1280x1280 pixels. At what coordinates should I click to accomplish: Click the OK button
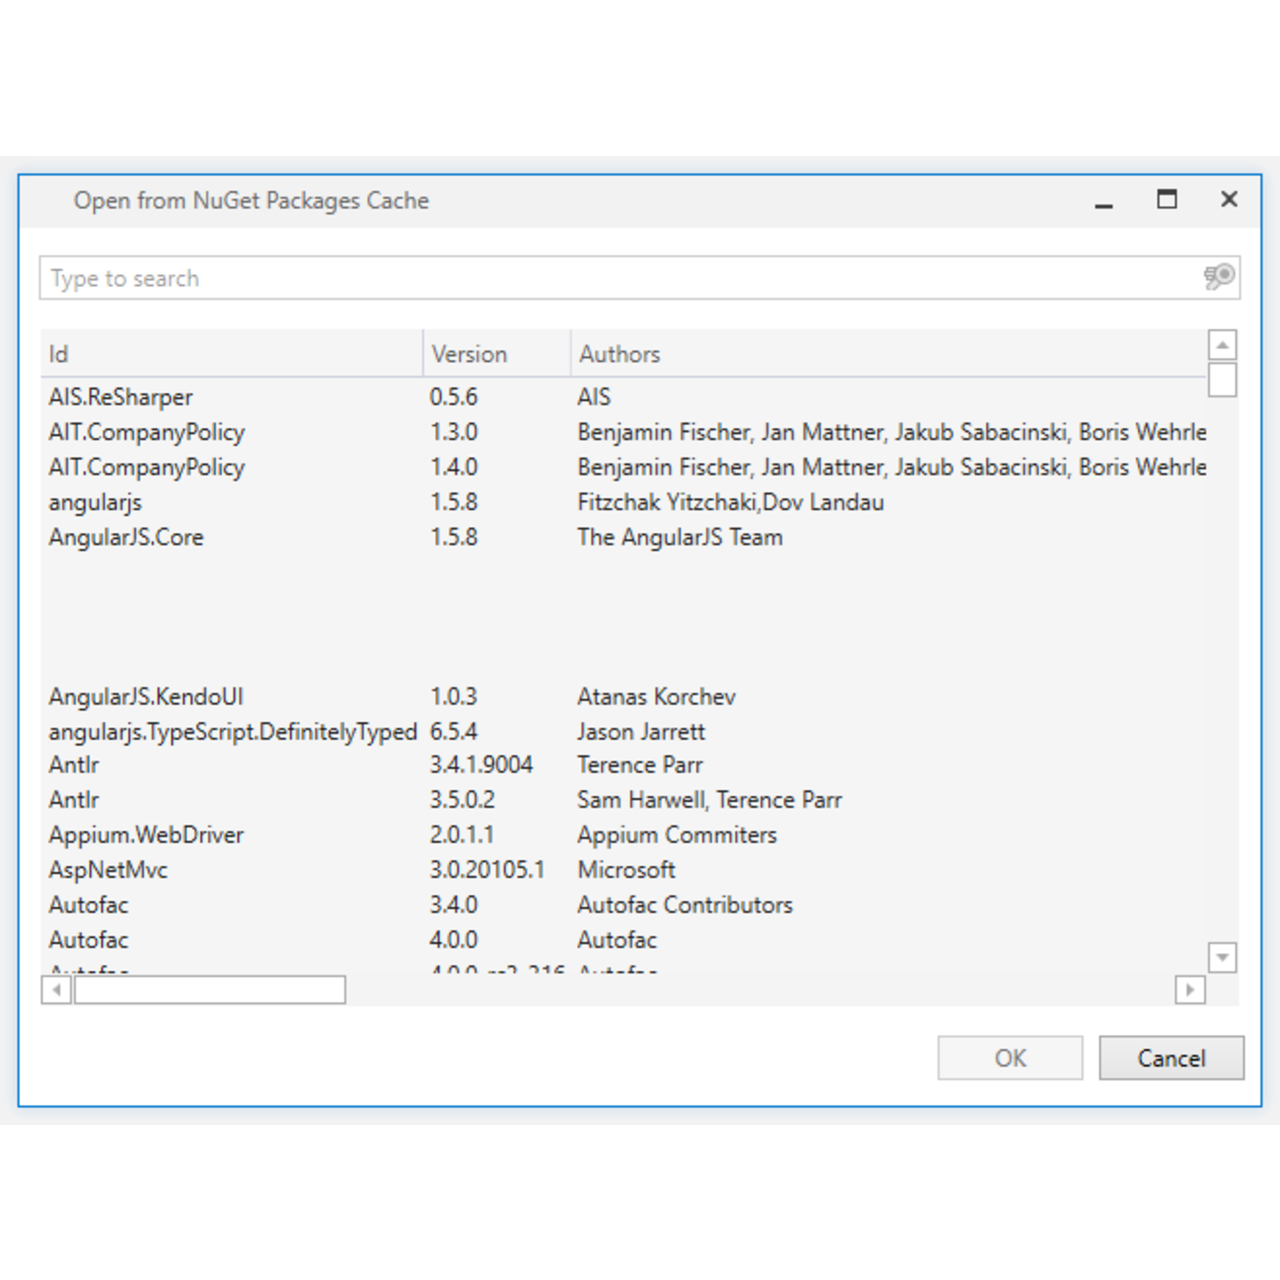[1010, 1058]
